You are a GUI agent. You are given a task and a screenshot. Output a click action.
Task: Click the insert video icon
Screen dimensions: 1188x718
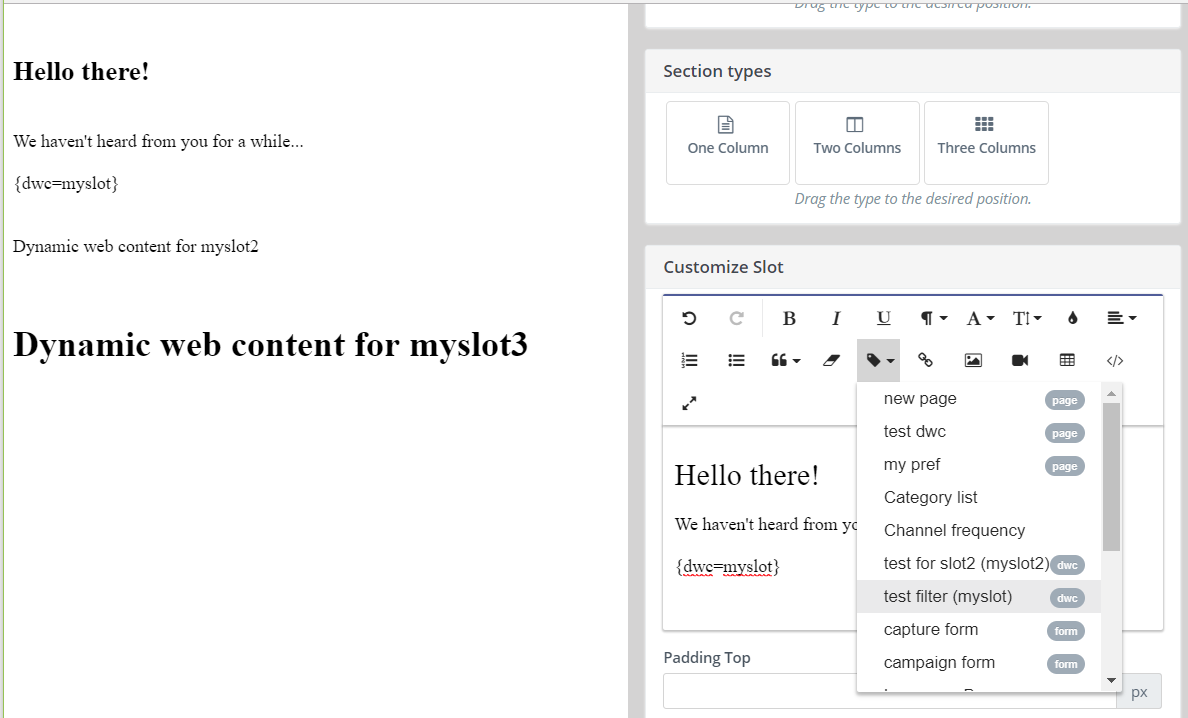[x=1020, y=361]
